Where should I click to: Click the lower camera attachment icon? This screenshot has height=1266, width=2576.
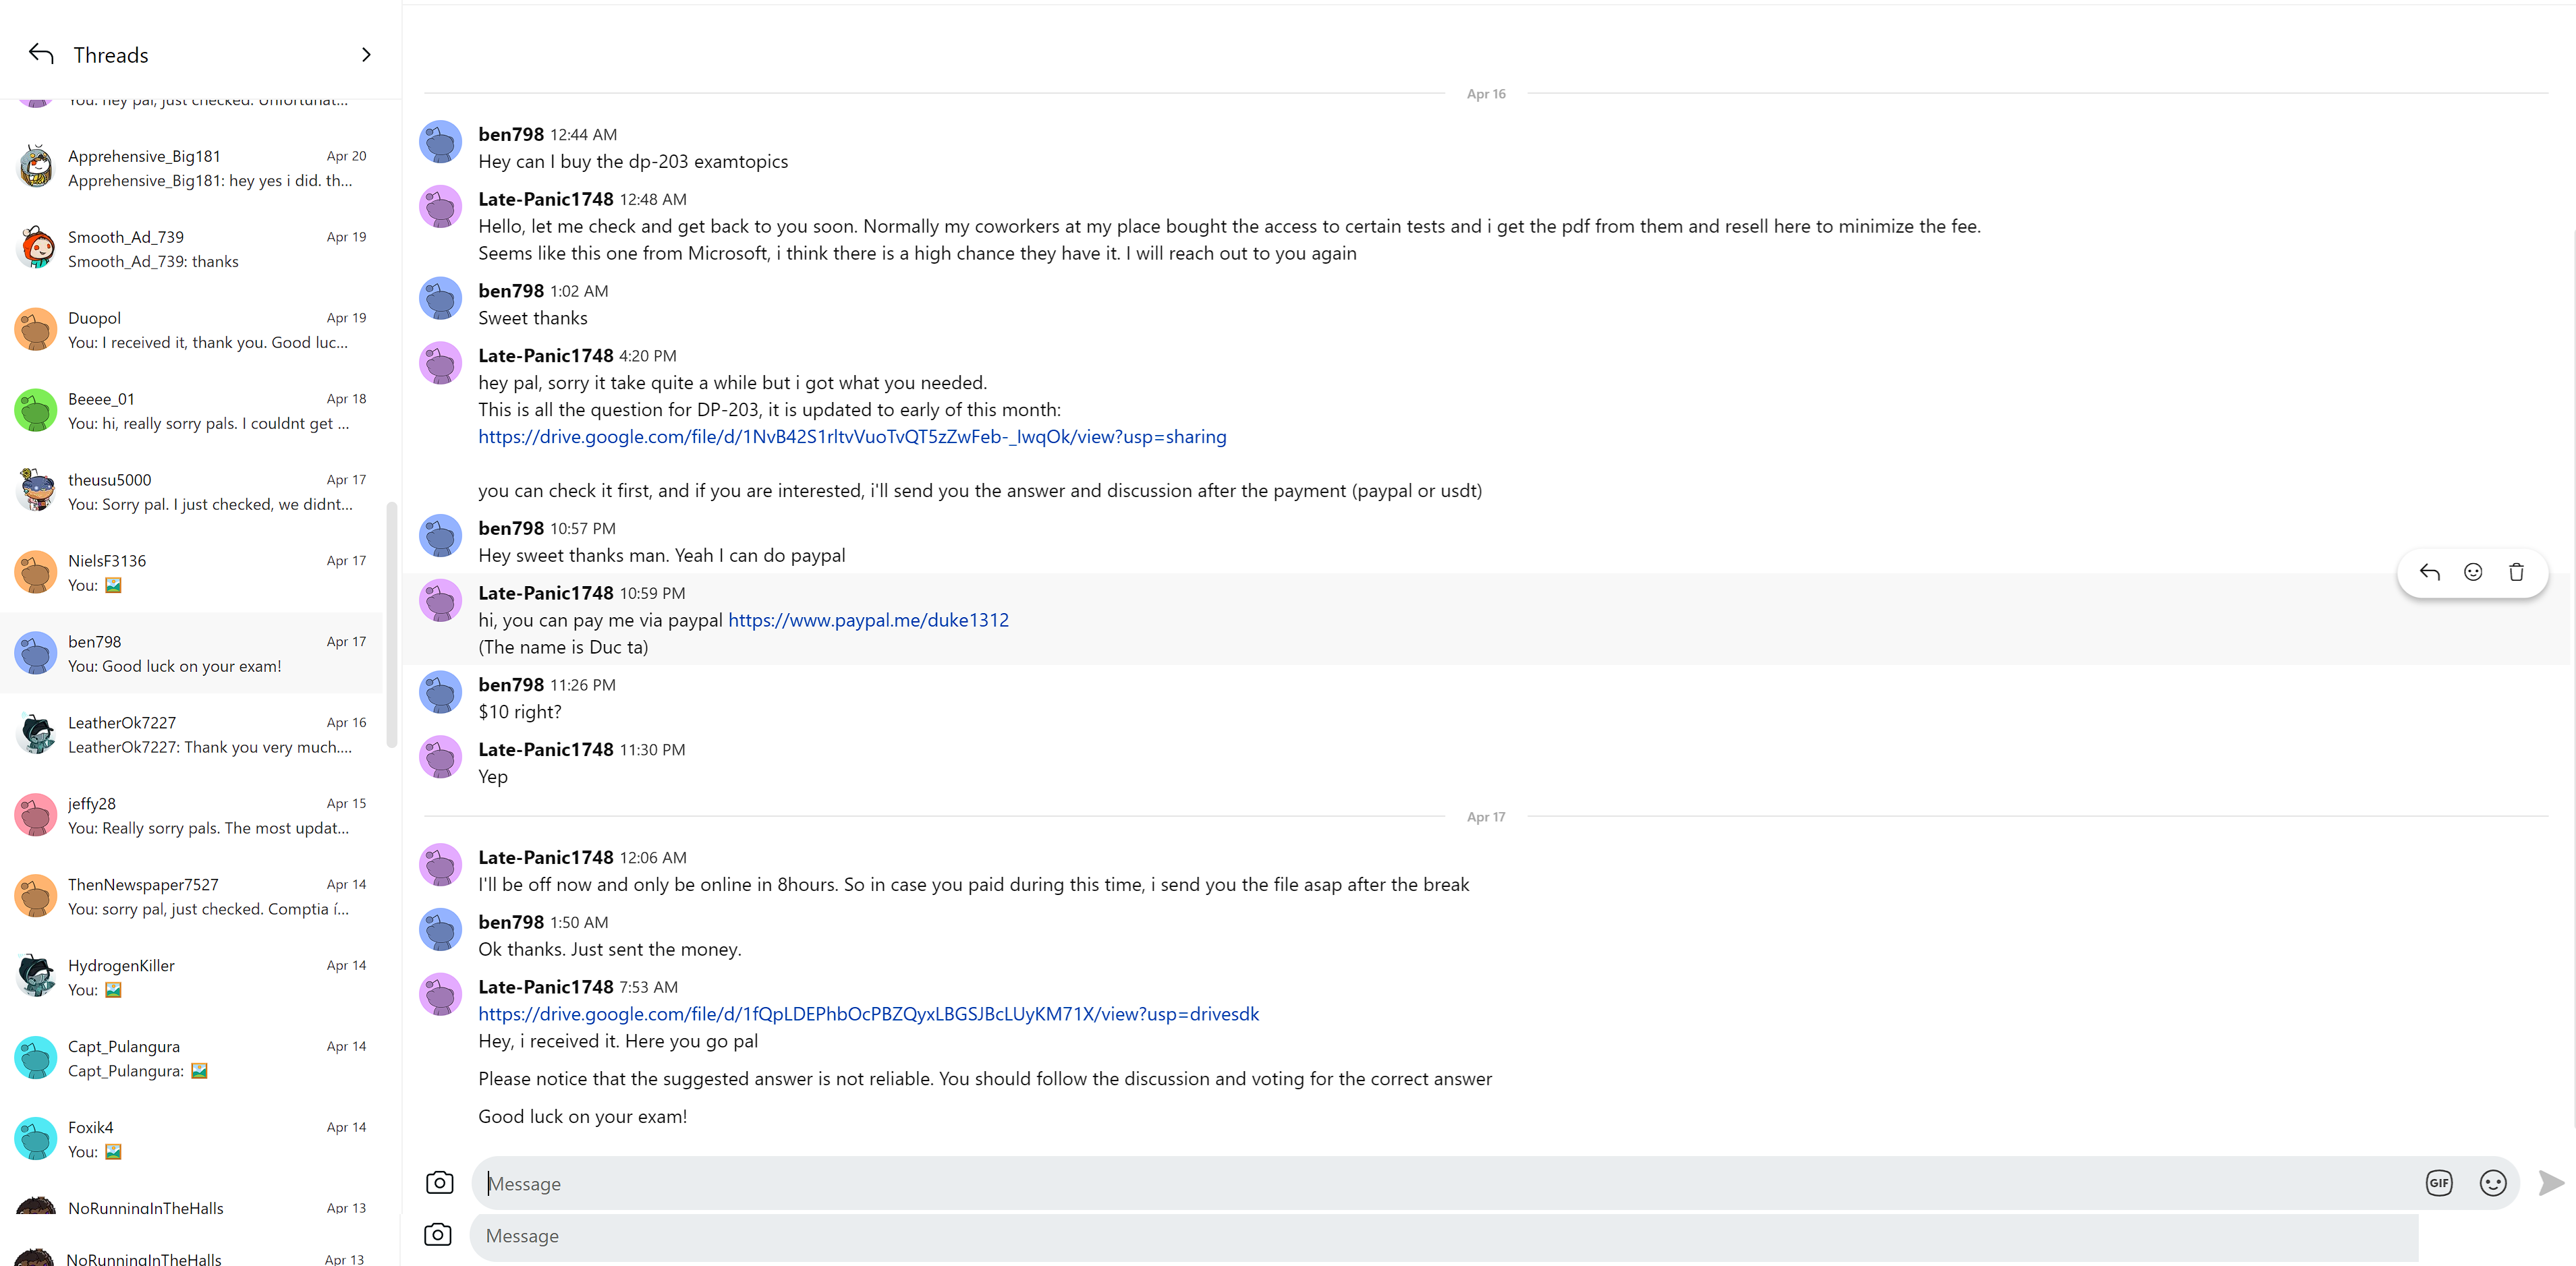click(x=437, y=1235)
